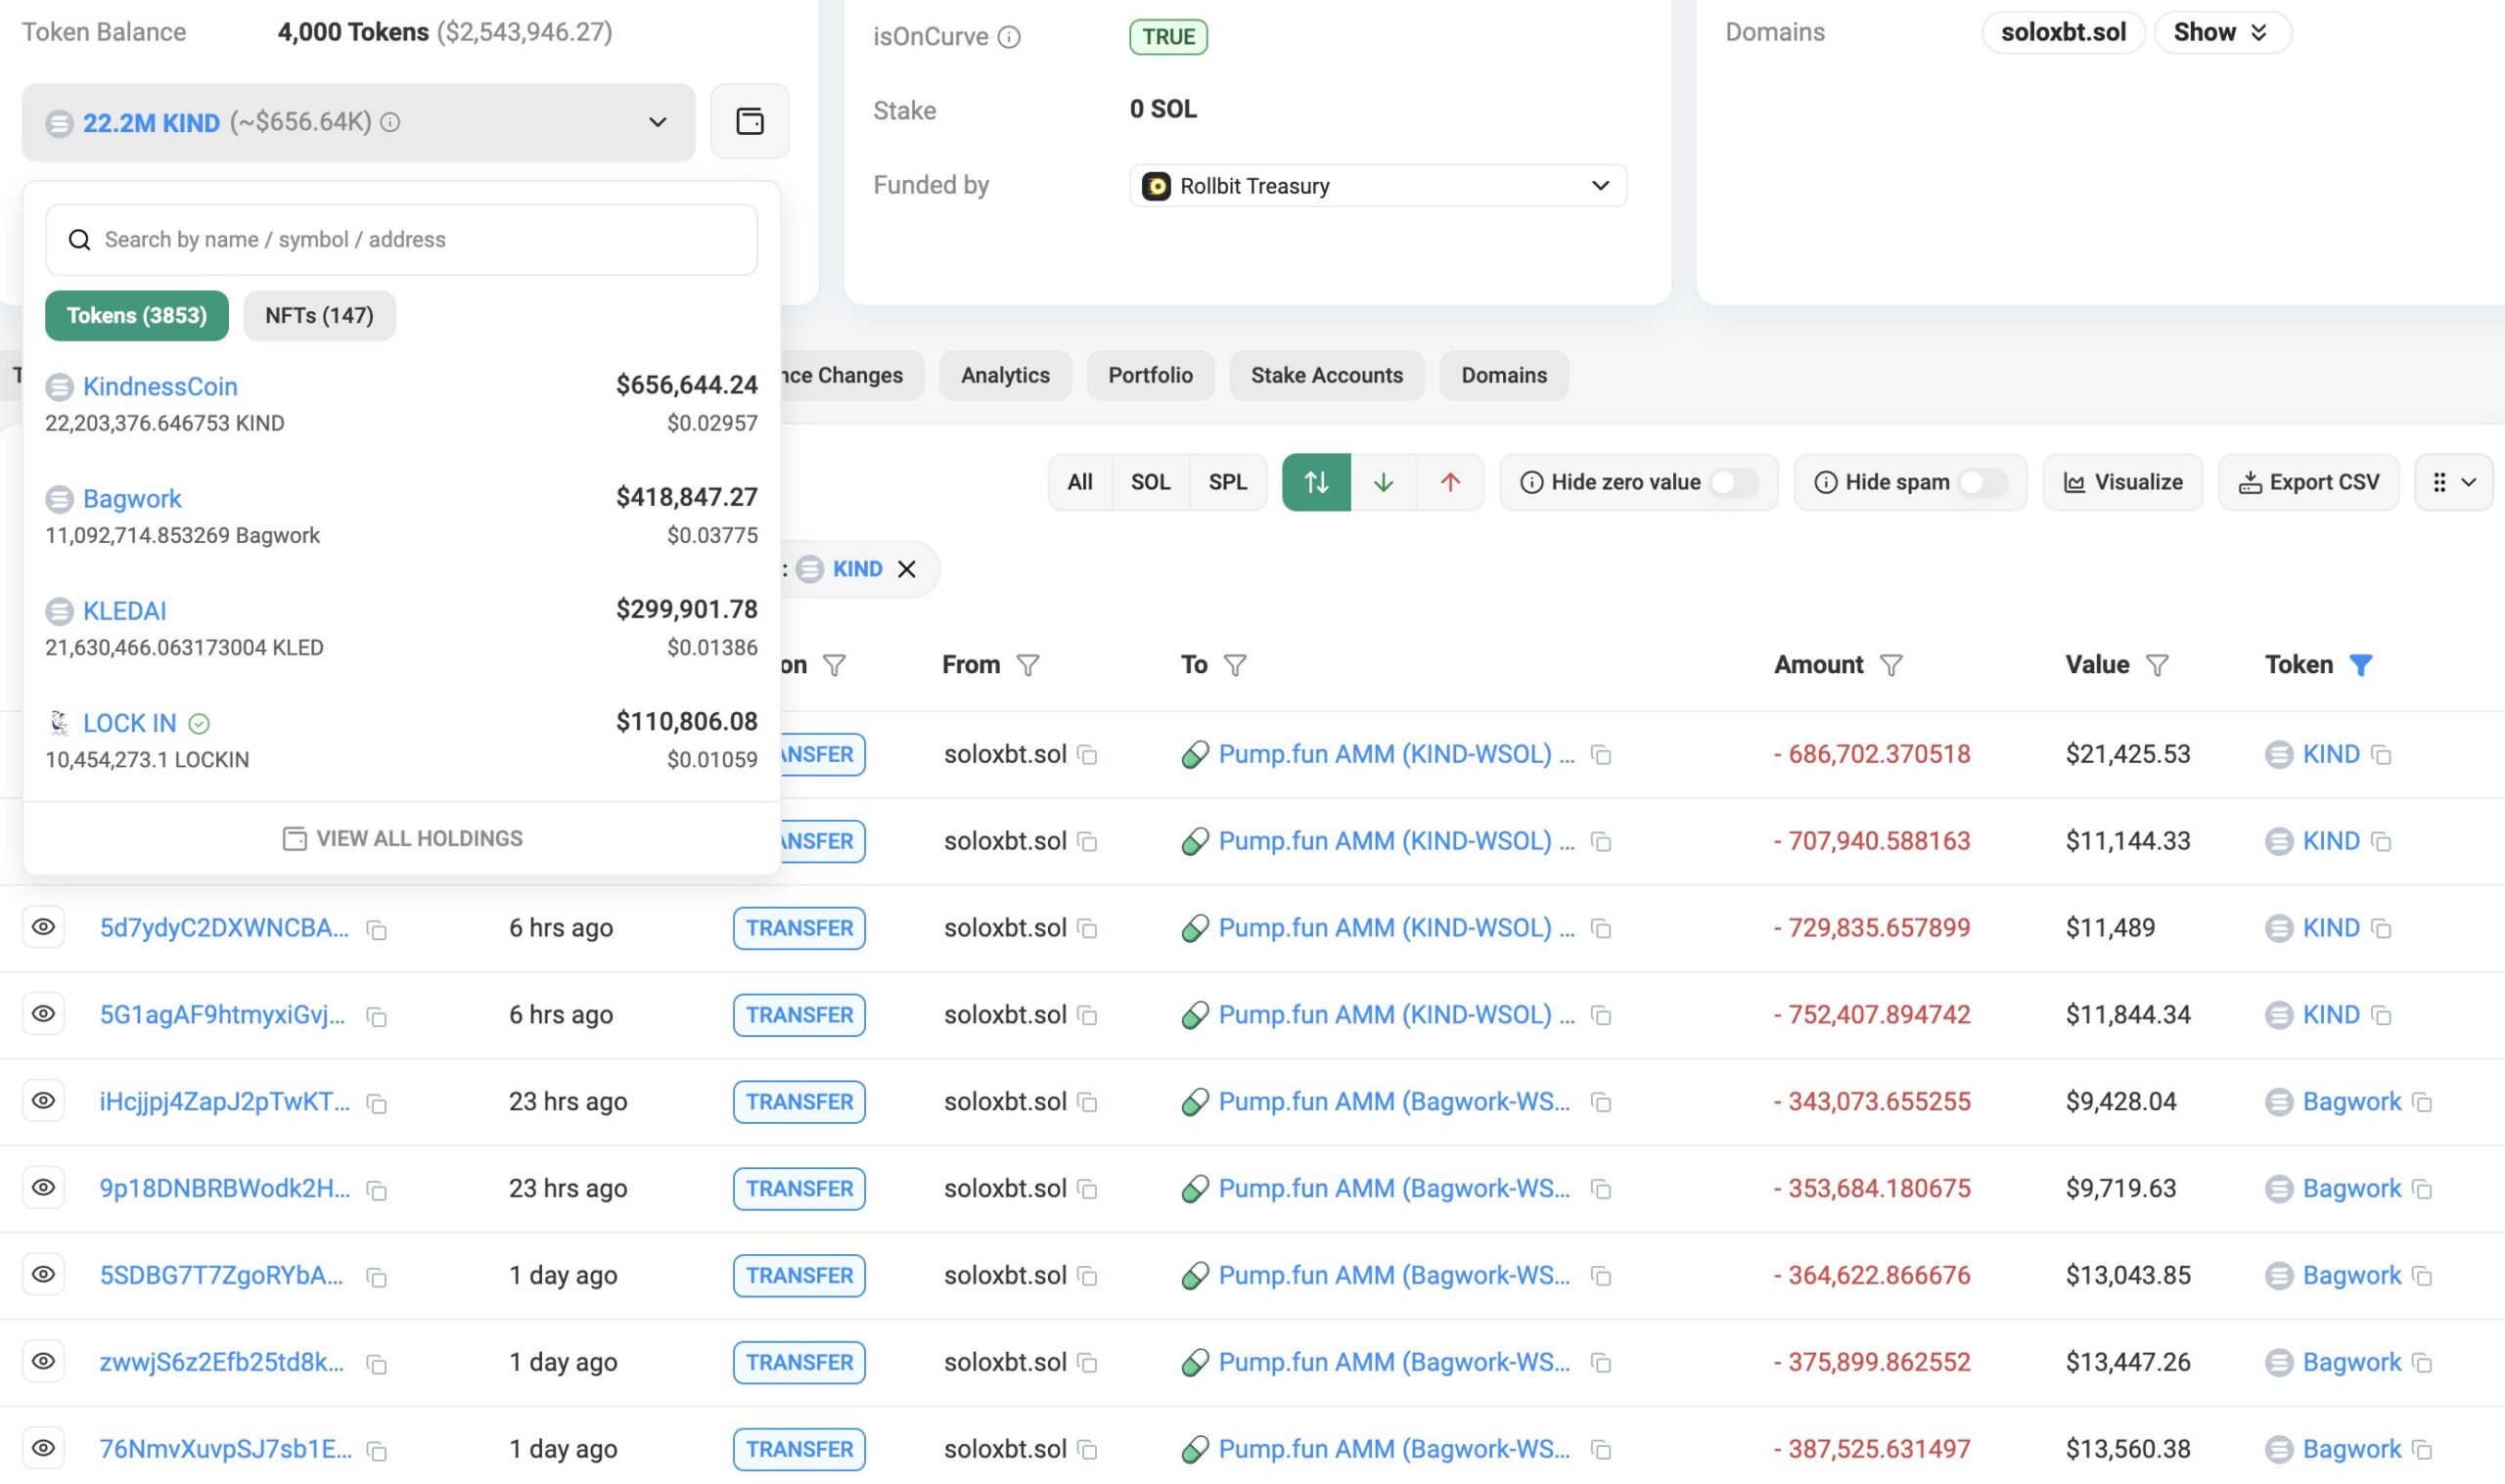Click the green up-down arrows flow filter

tap(1315, 482)
